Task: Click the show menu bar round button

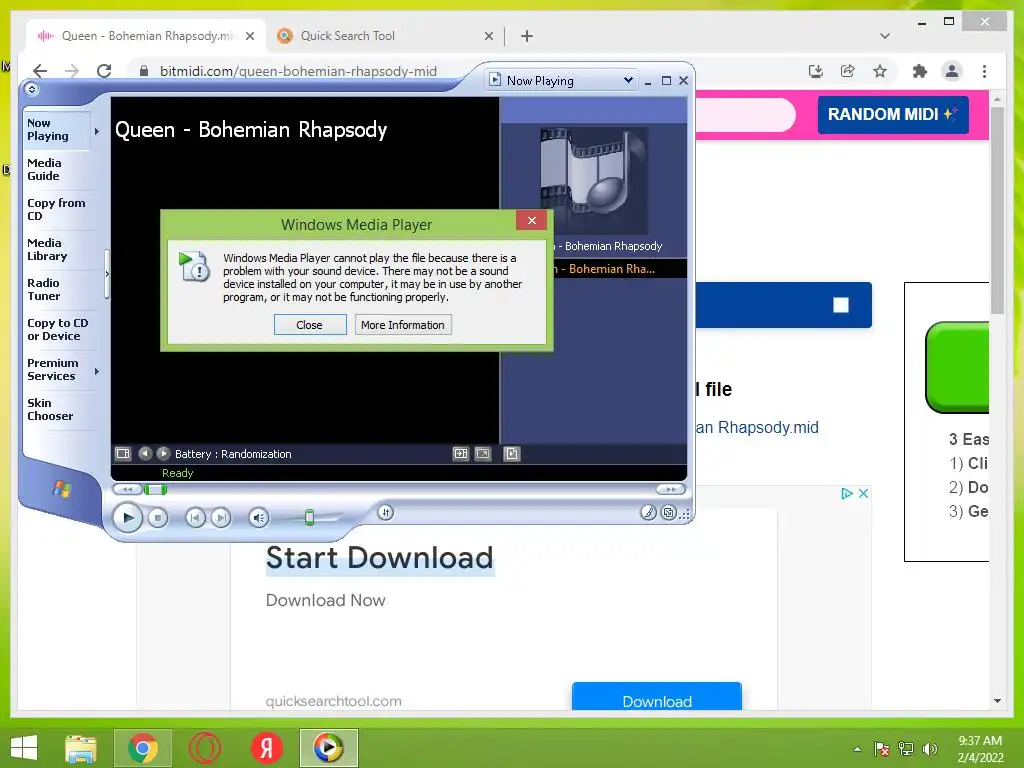Action: coord(31,89)
